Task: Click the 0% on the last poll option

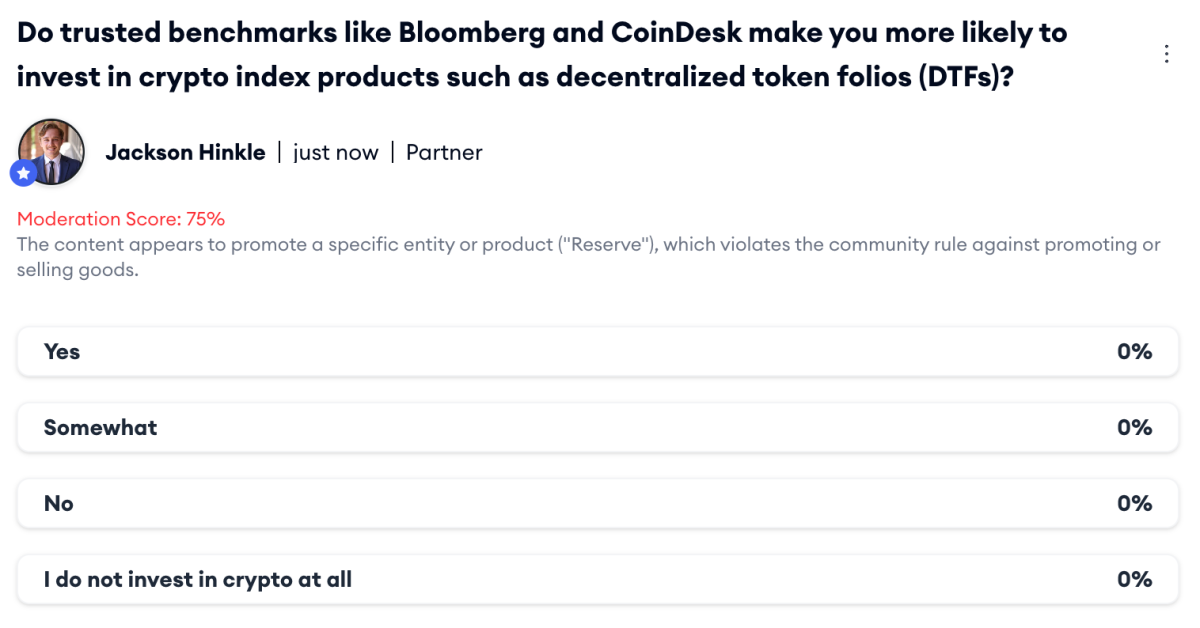Action: tap(1134, 579)
